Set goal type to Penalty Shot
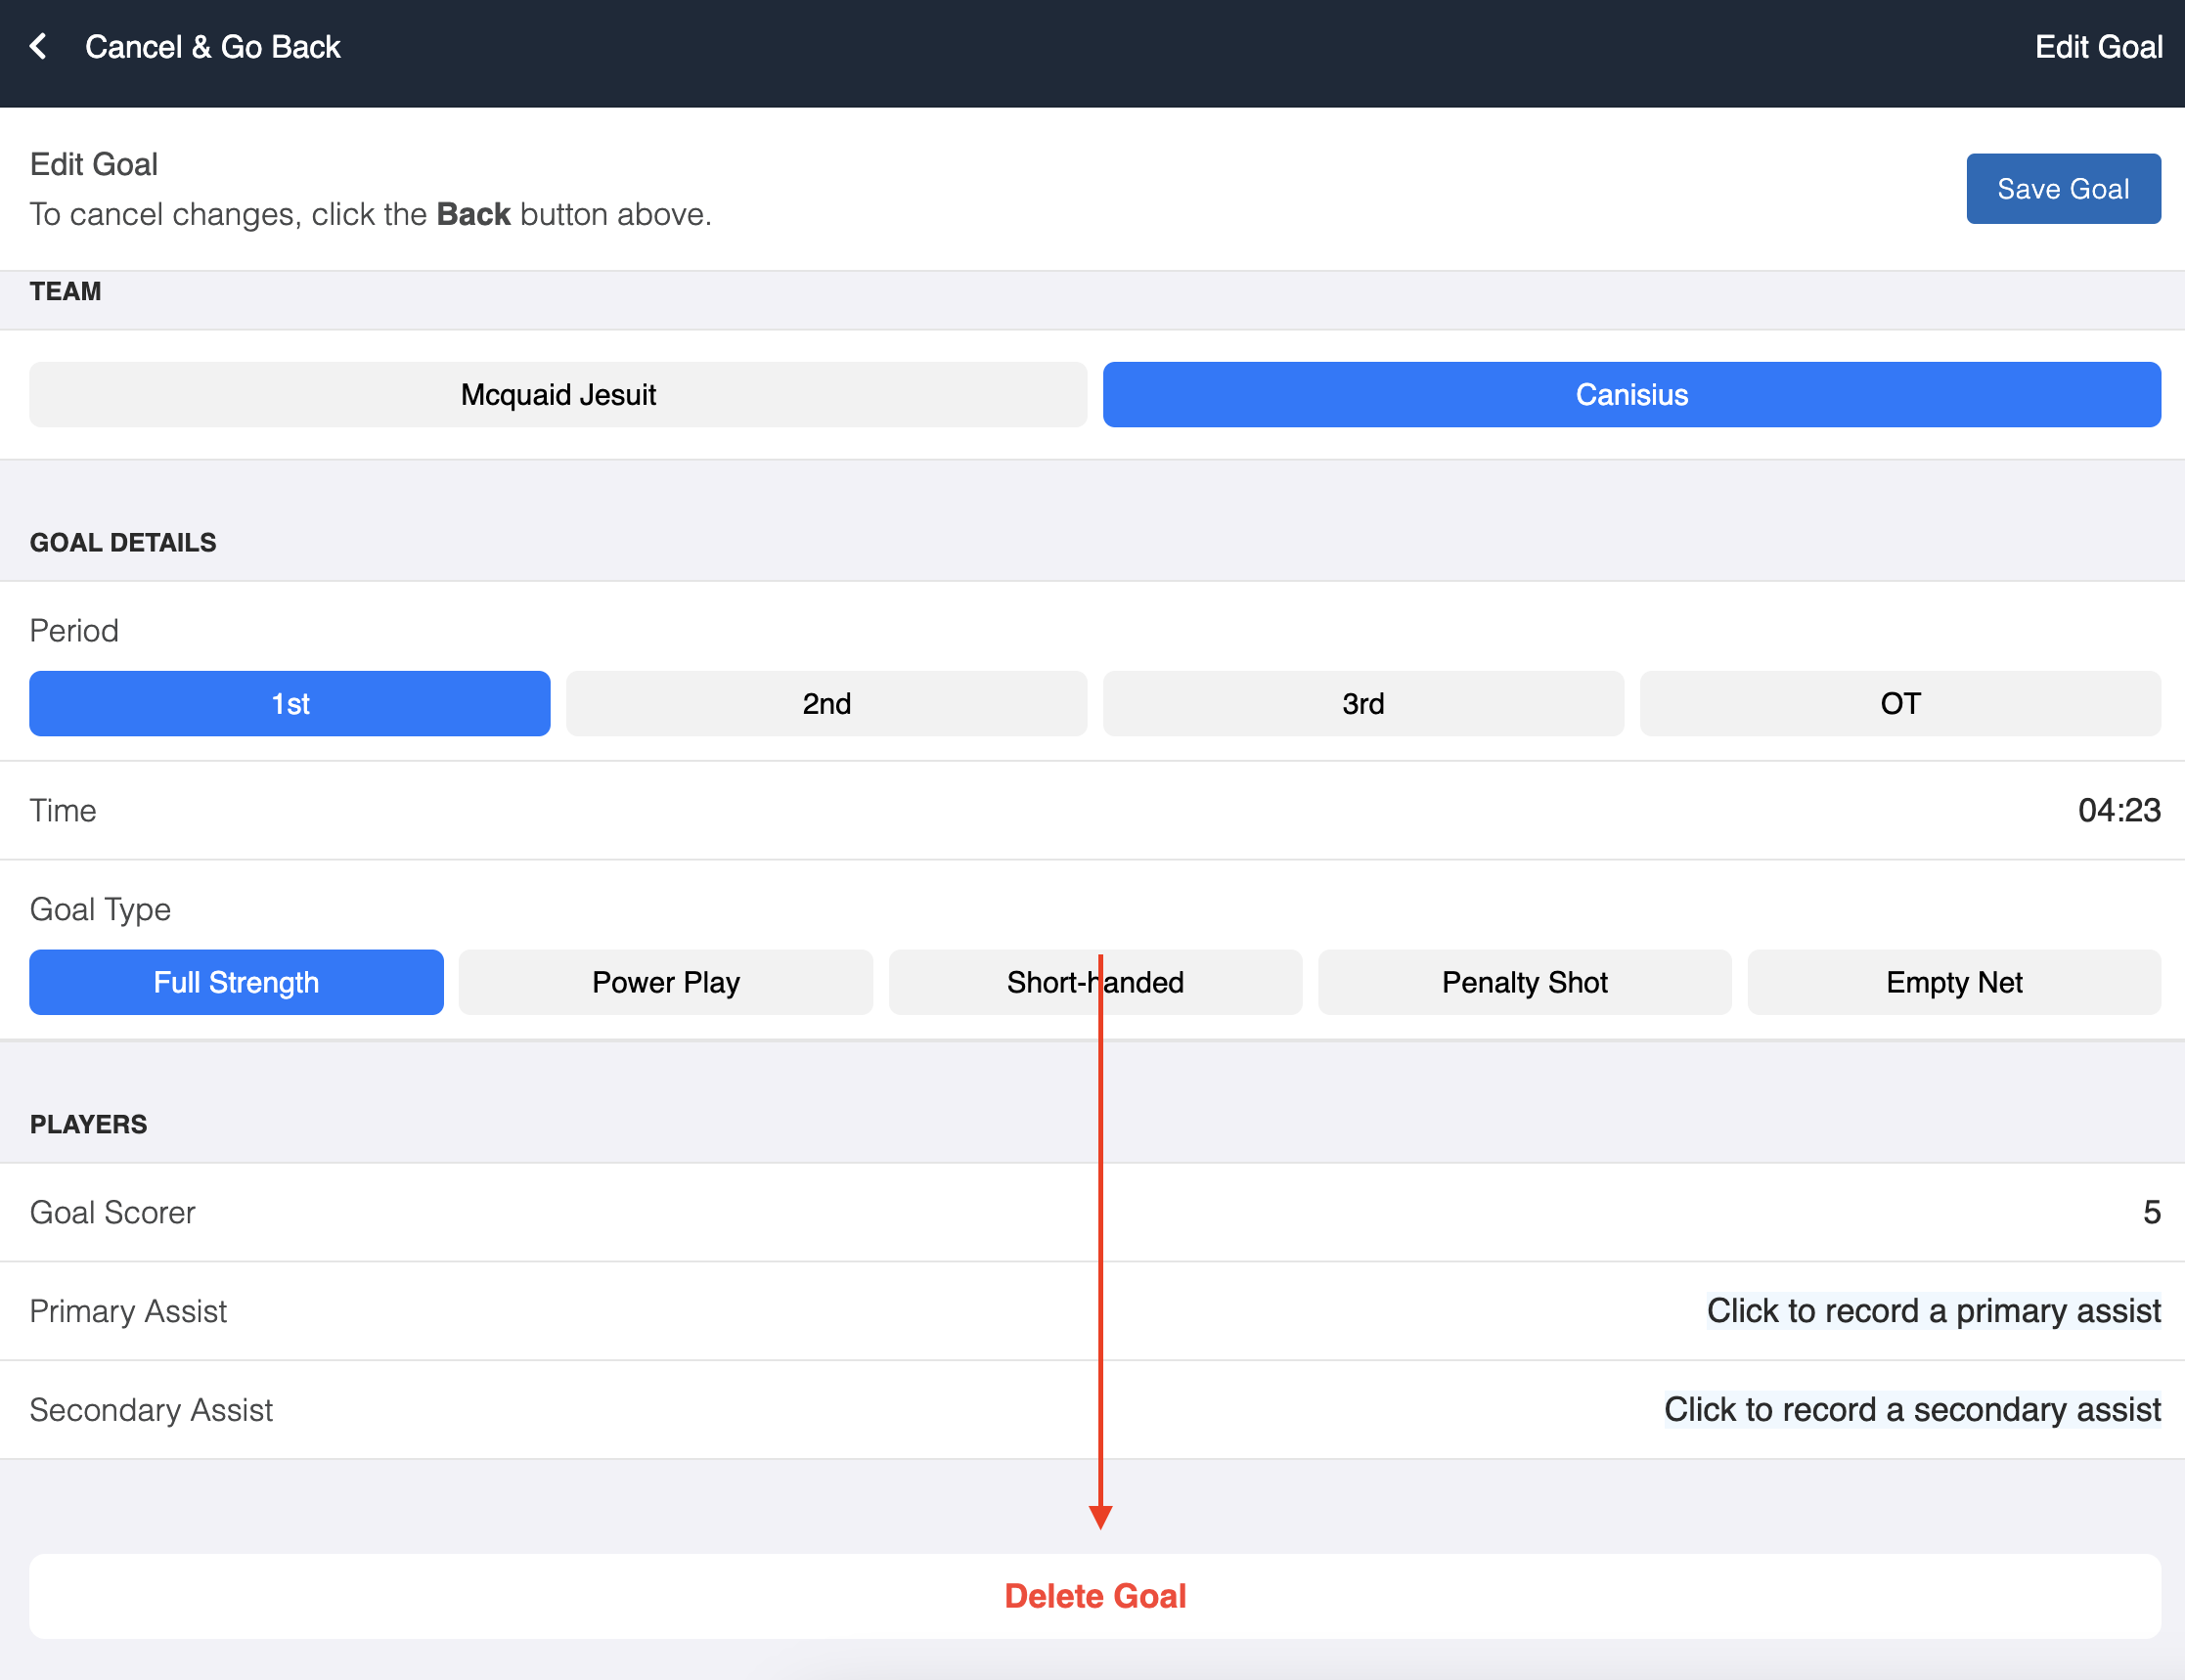This screenshot has width=2185, height=1680. [x=1524, y=982]
